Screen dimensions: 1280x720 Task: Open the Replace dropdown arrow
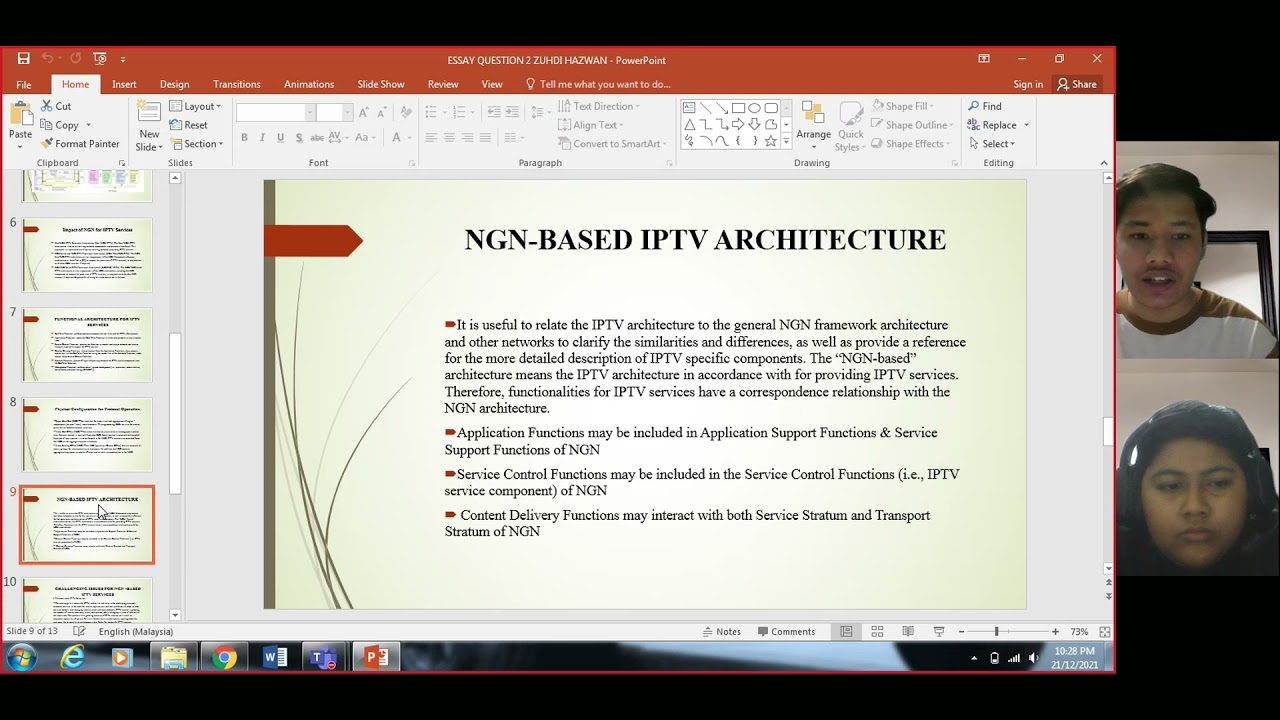pos(1026,125)
